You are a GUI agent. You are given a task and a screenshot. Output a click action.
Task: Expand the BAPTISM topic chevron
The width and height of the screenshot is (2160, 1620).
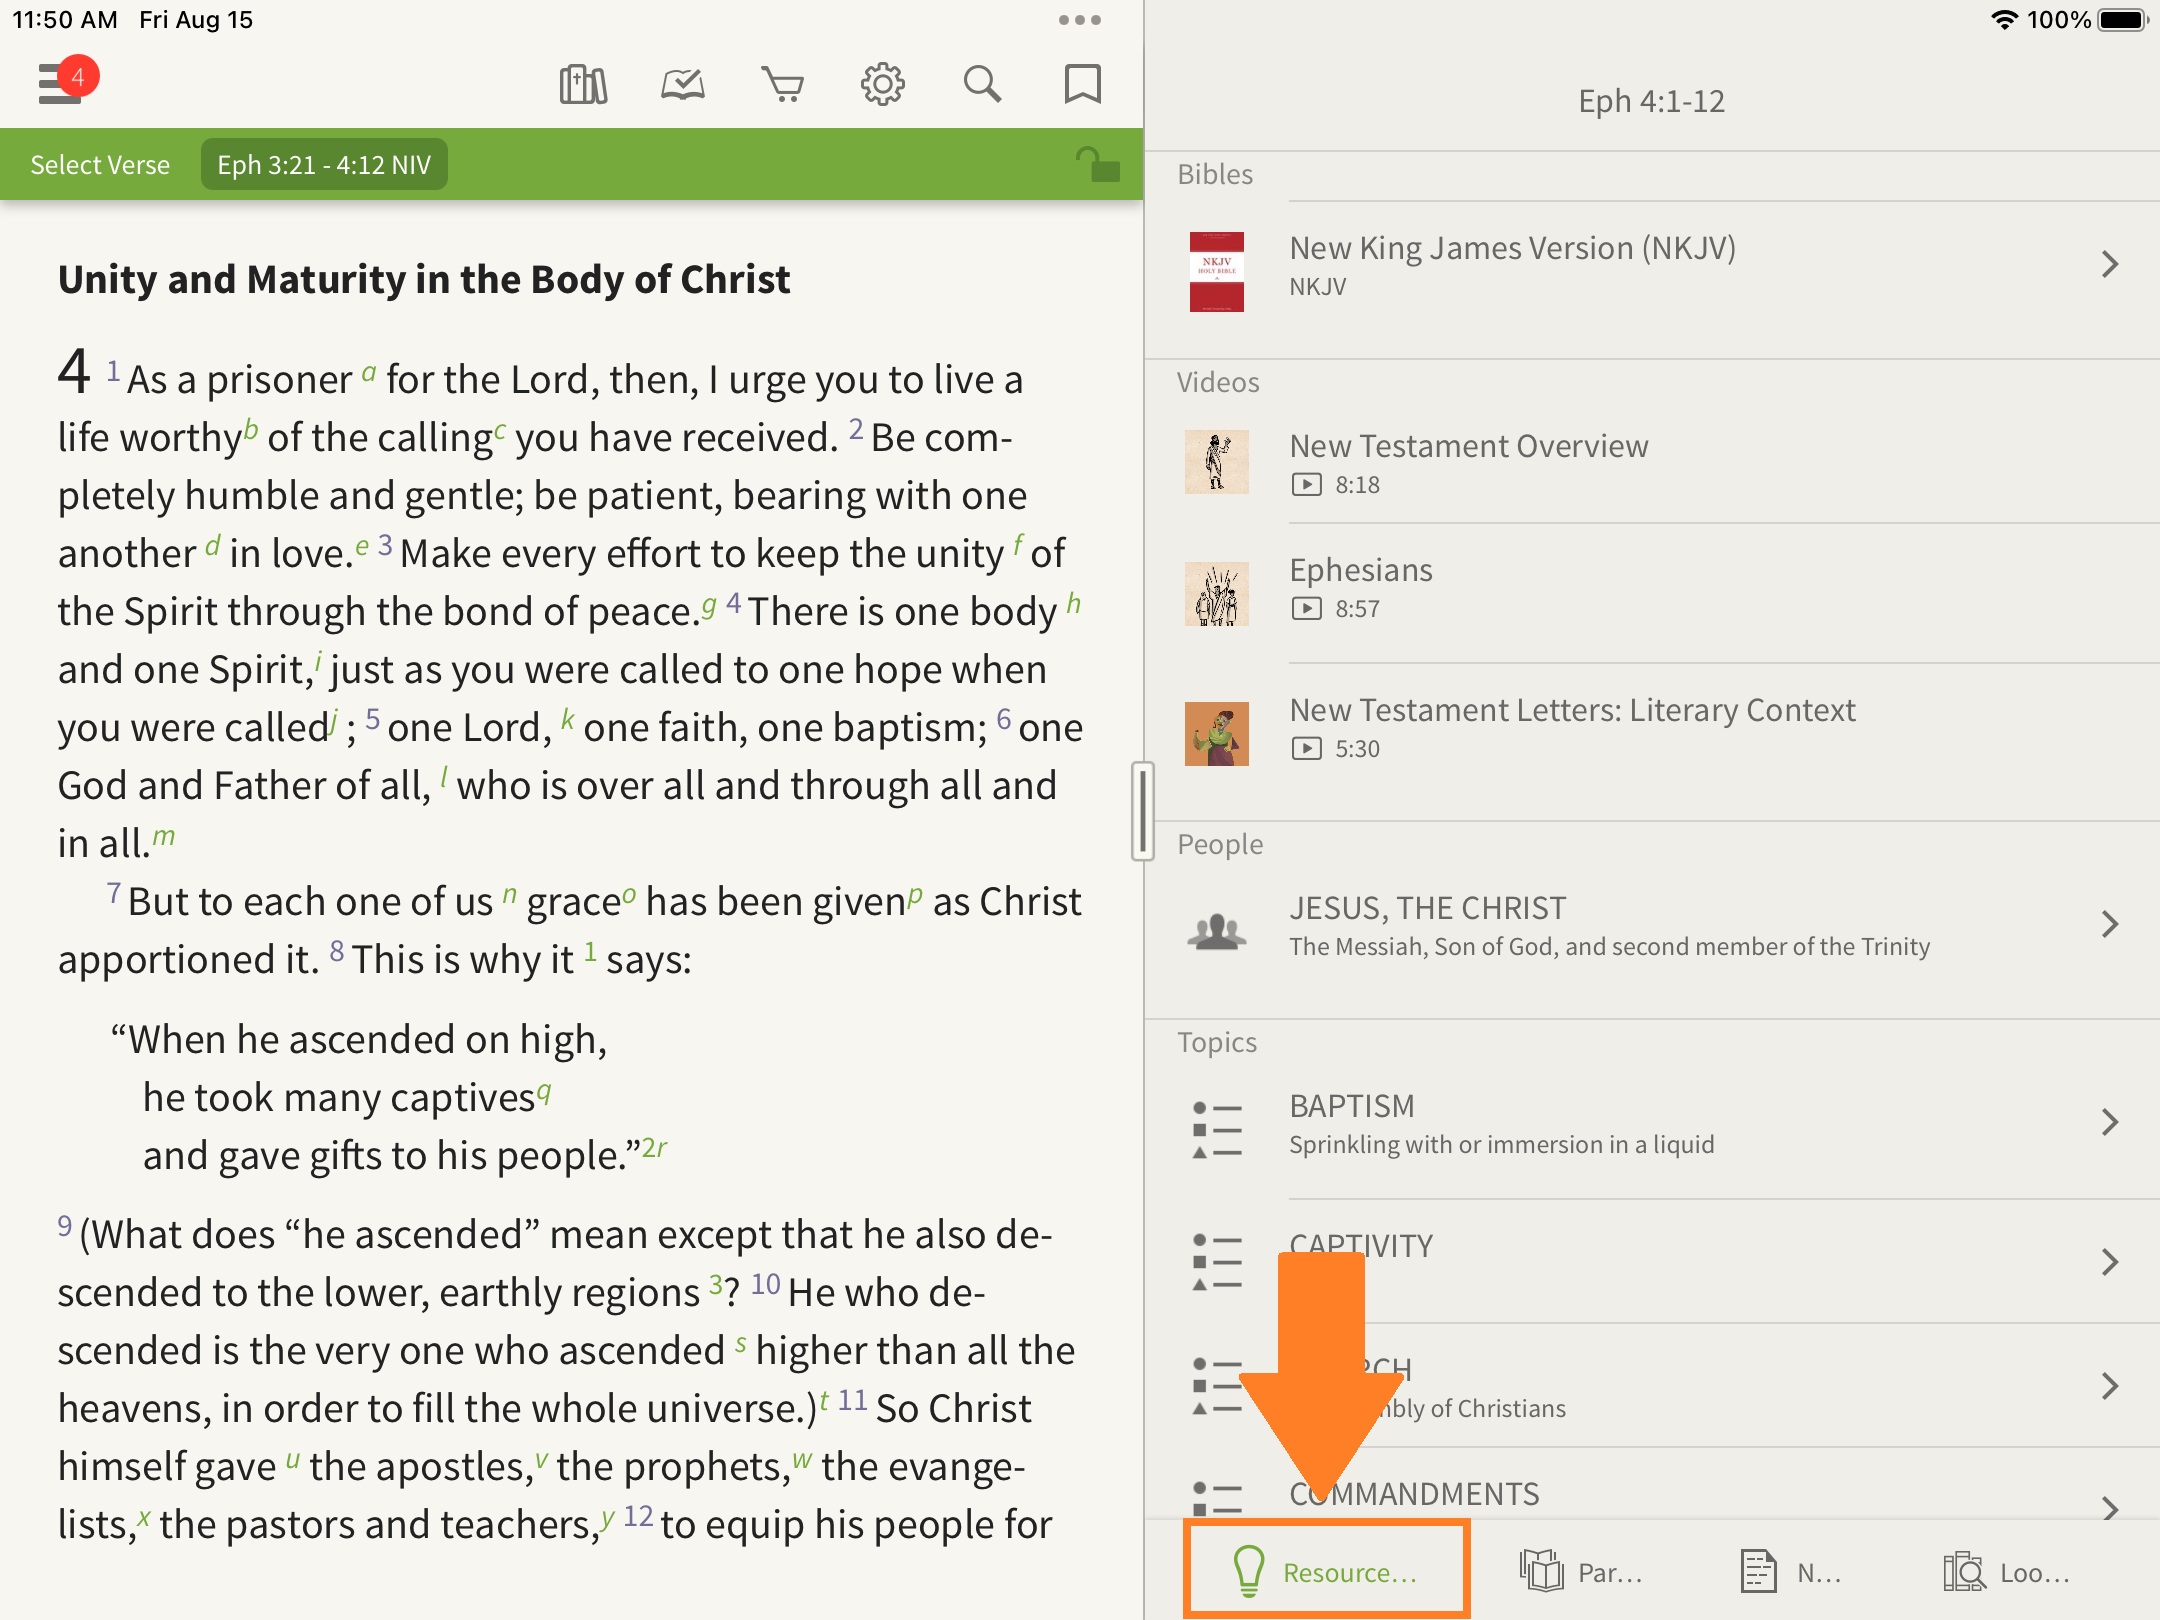[x=2110, y=1122]
